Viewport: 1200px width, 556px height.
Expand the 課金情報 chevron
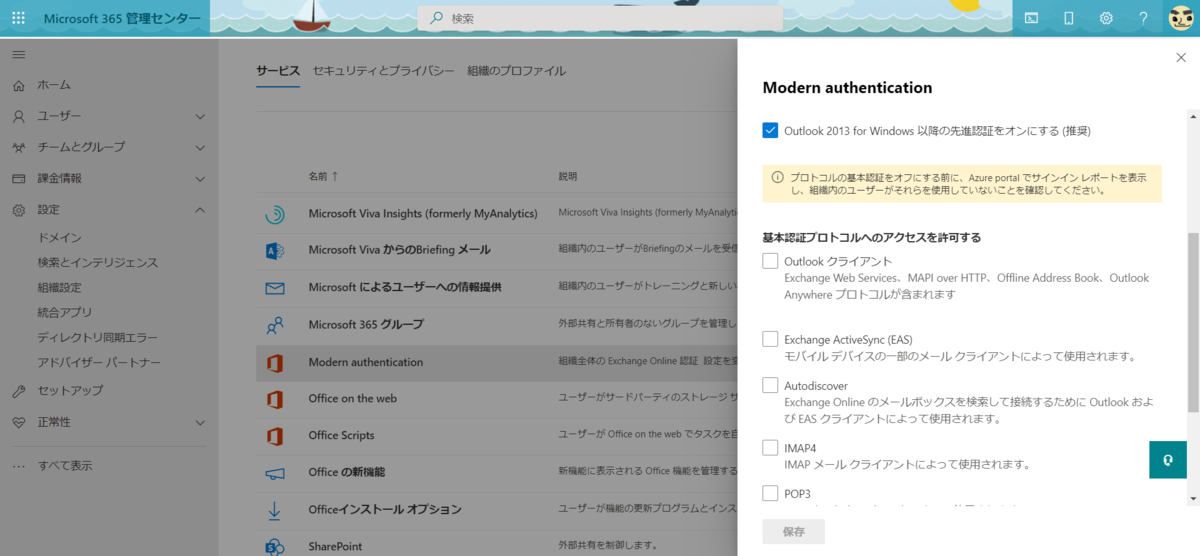[200, 178]
